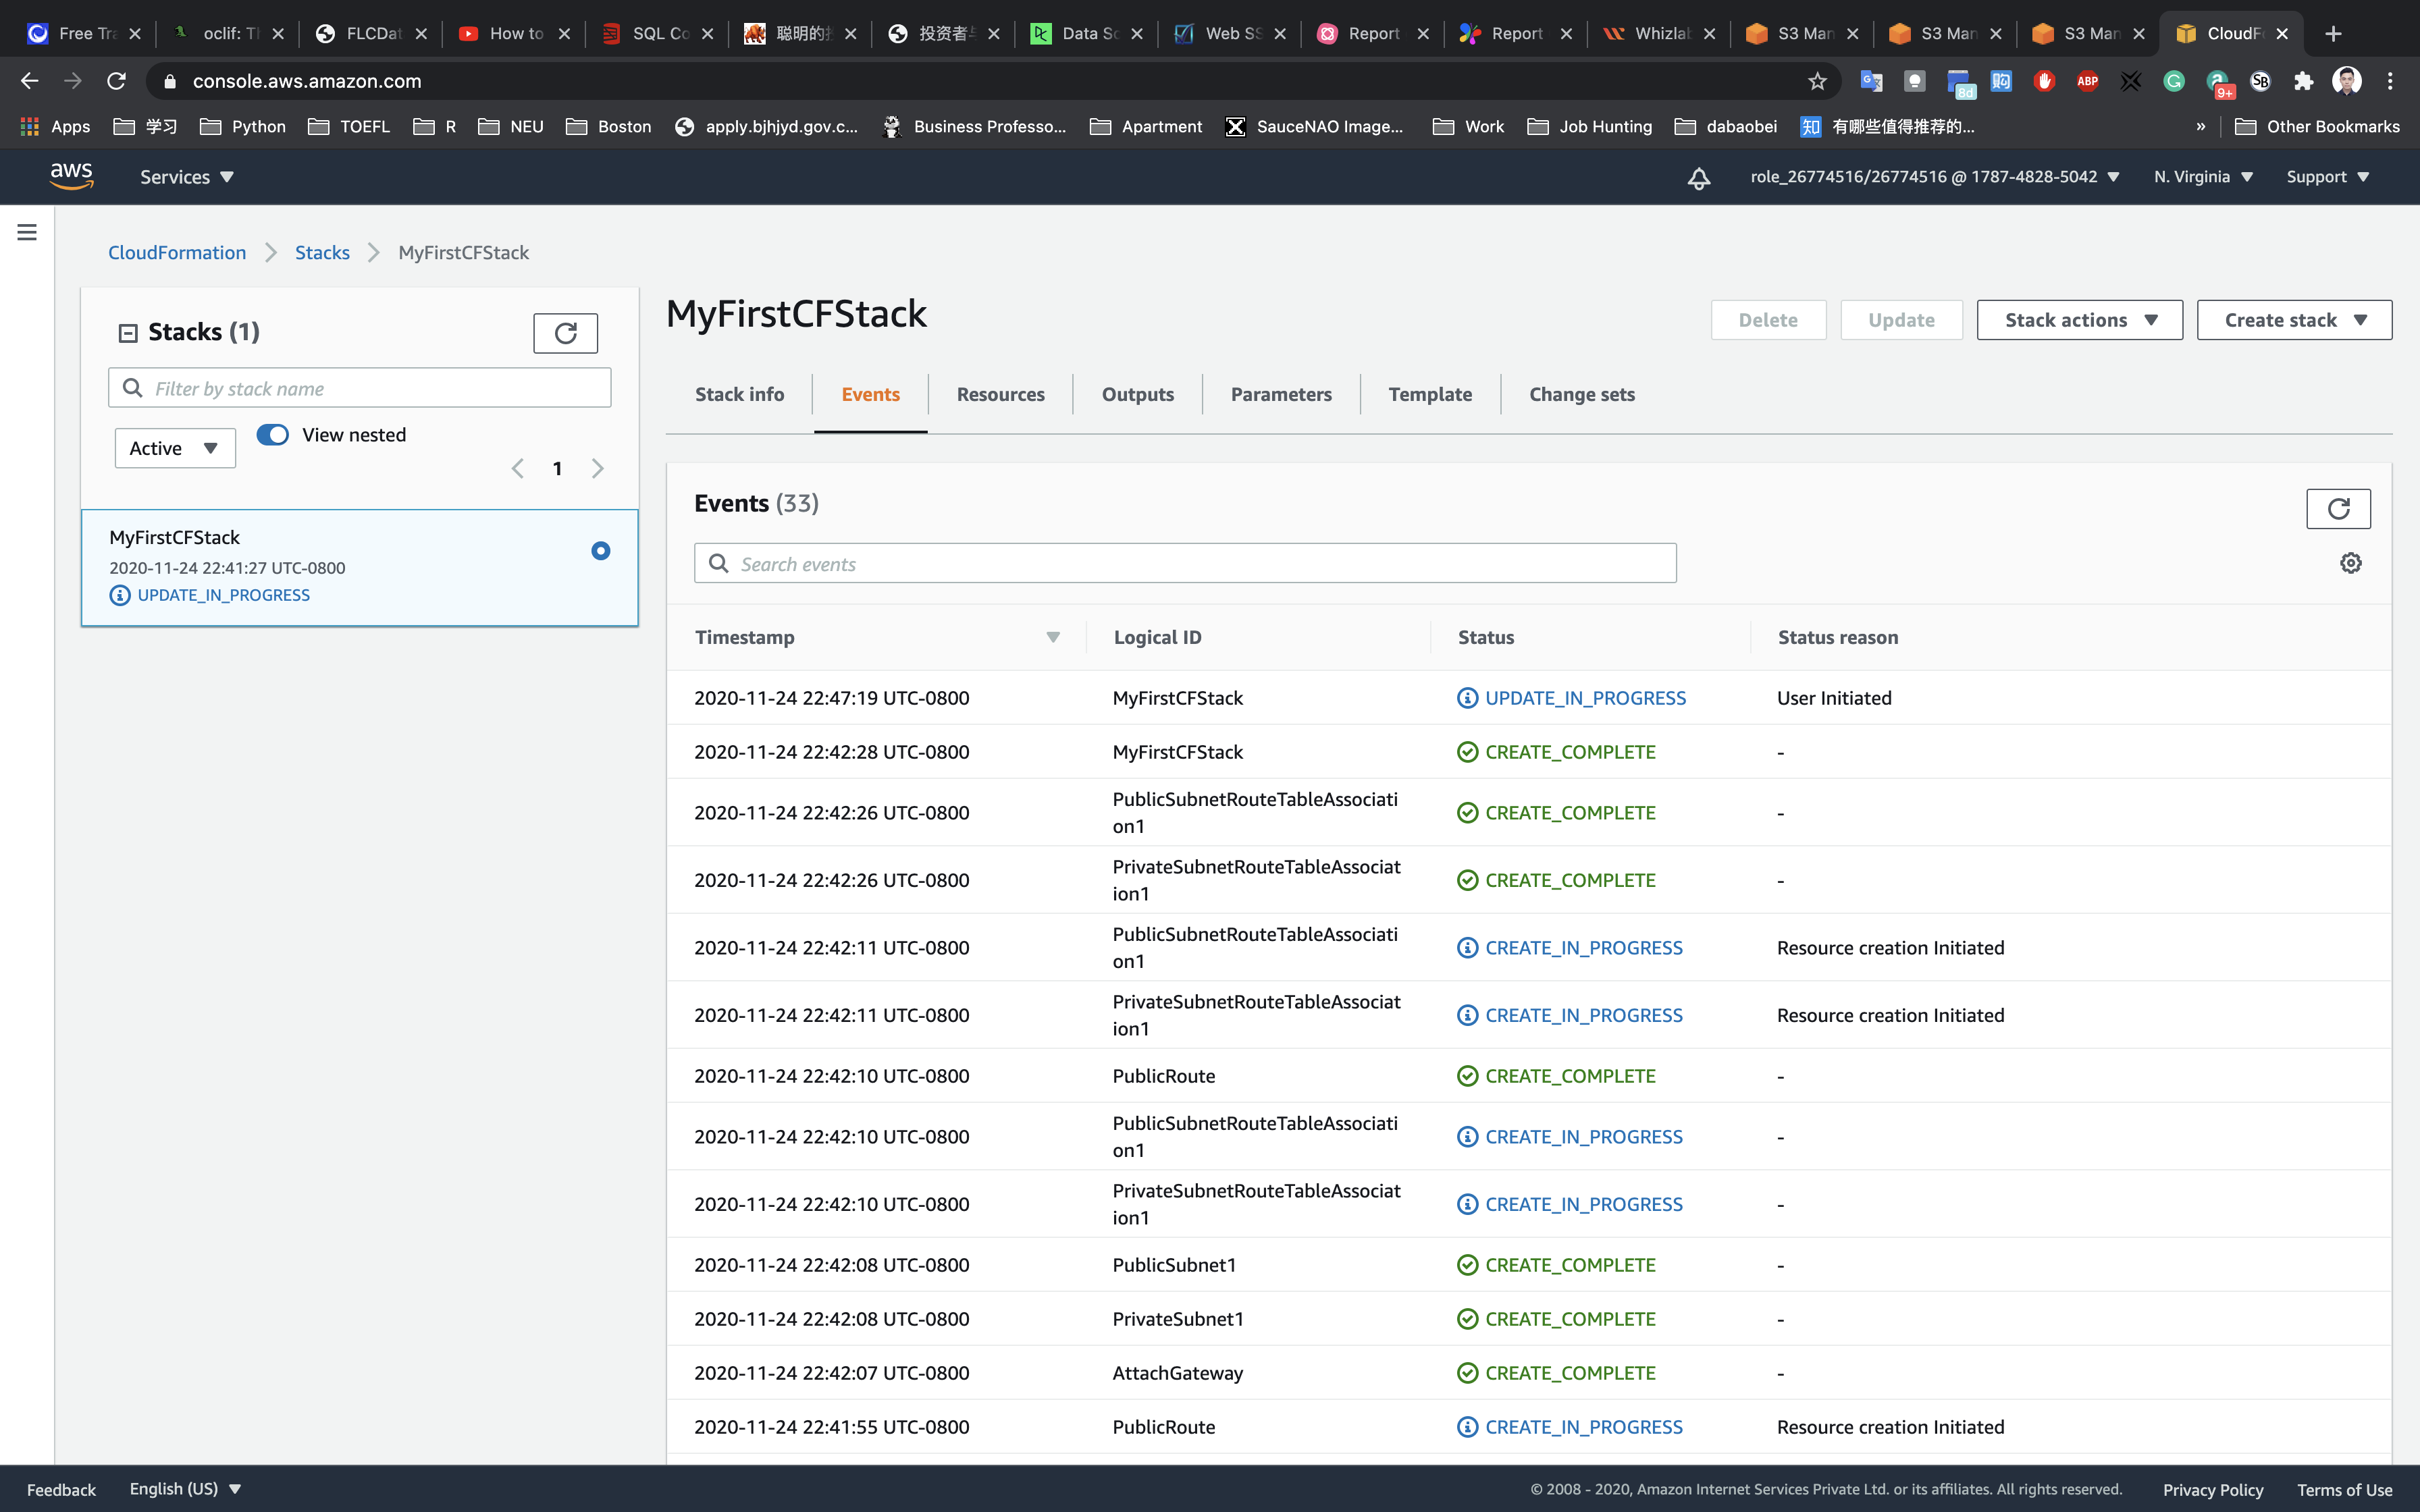Select MyFirstCFStack radio button
Screen dimensions: 2420x1512
[x=600, y=550]
